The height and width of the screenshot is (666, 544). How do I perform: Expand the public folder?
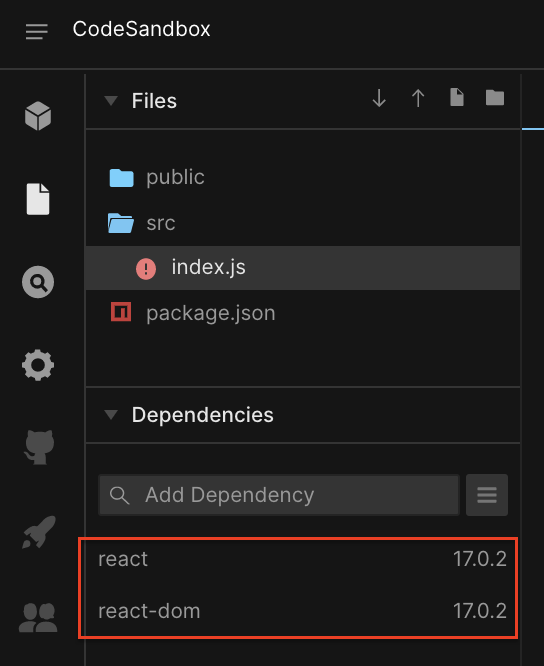tap(175, 178)
